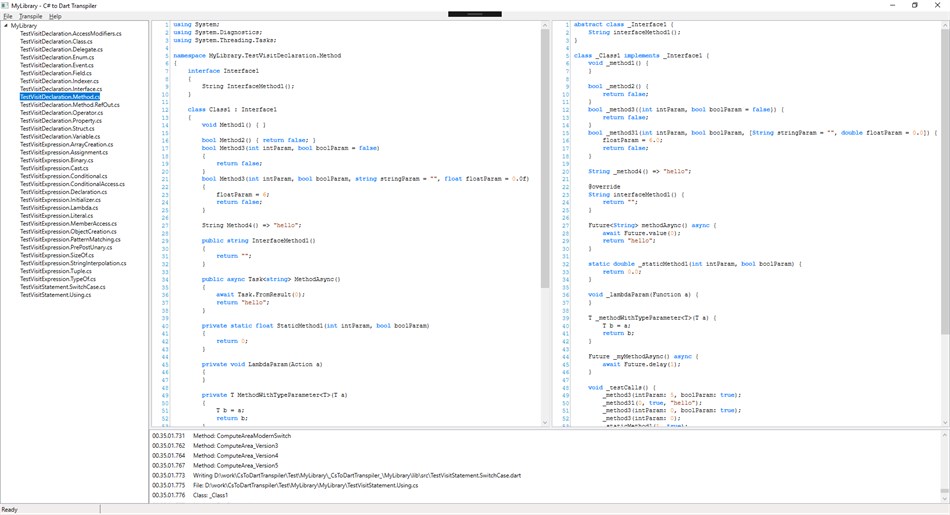The width and height of the screenshot is (950, 515).
Task: Click Dart output scrollbar up arrow
Action: tap(945, 25)
